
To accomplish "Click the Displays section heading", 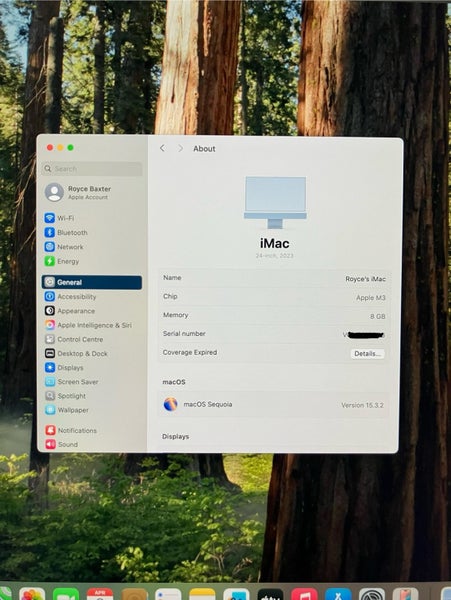I will point(175,436).
